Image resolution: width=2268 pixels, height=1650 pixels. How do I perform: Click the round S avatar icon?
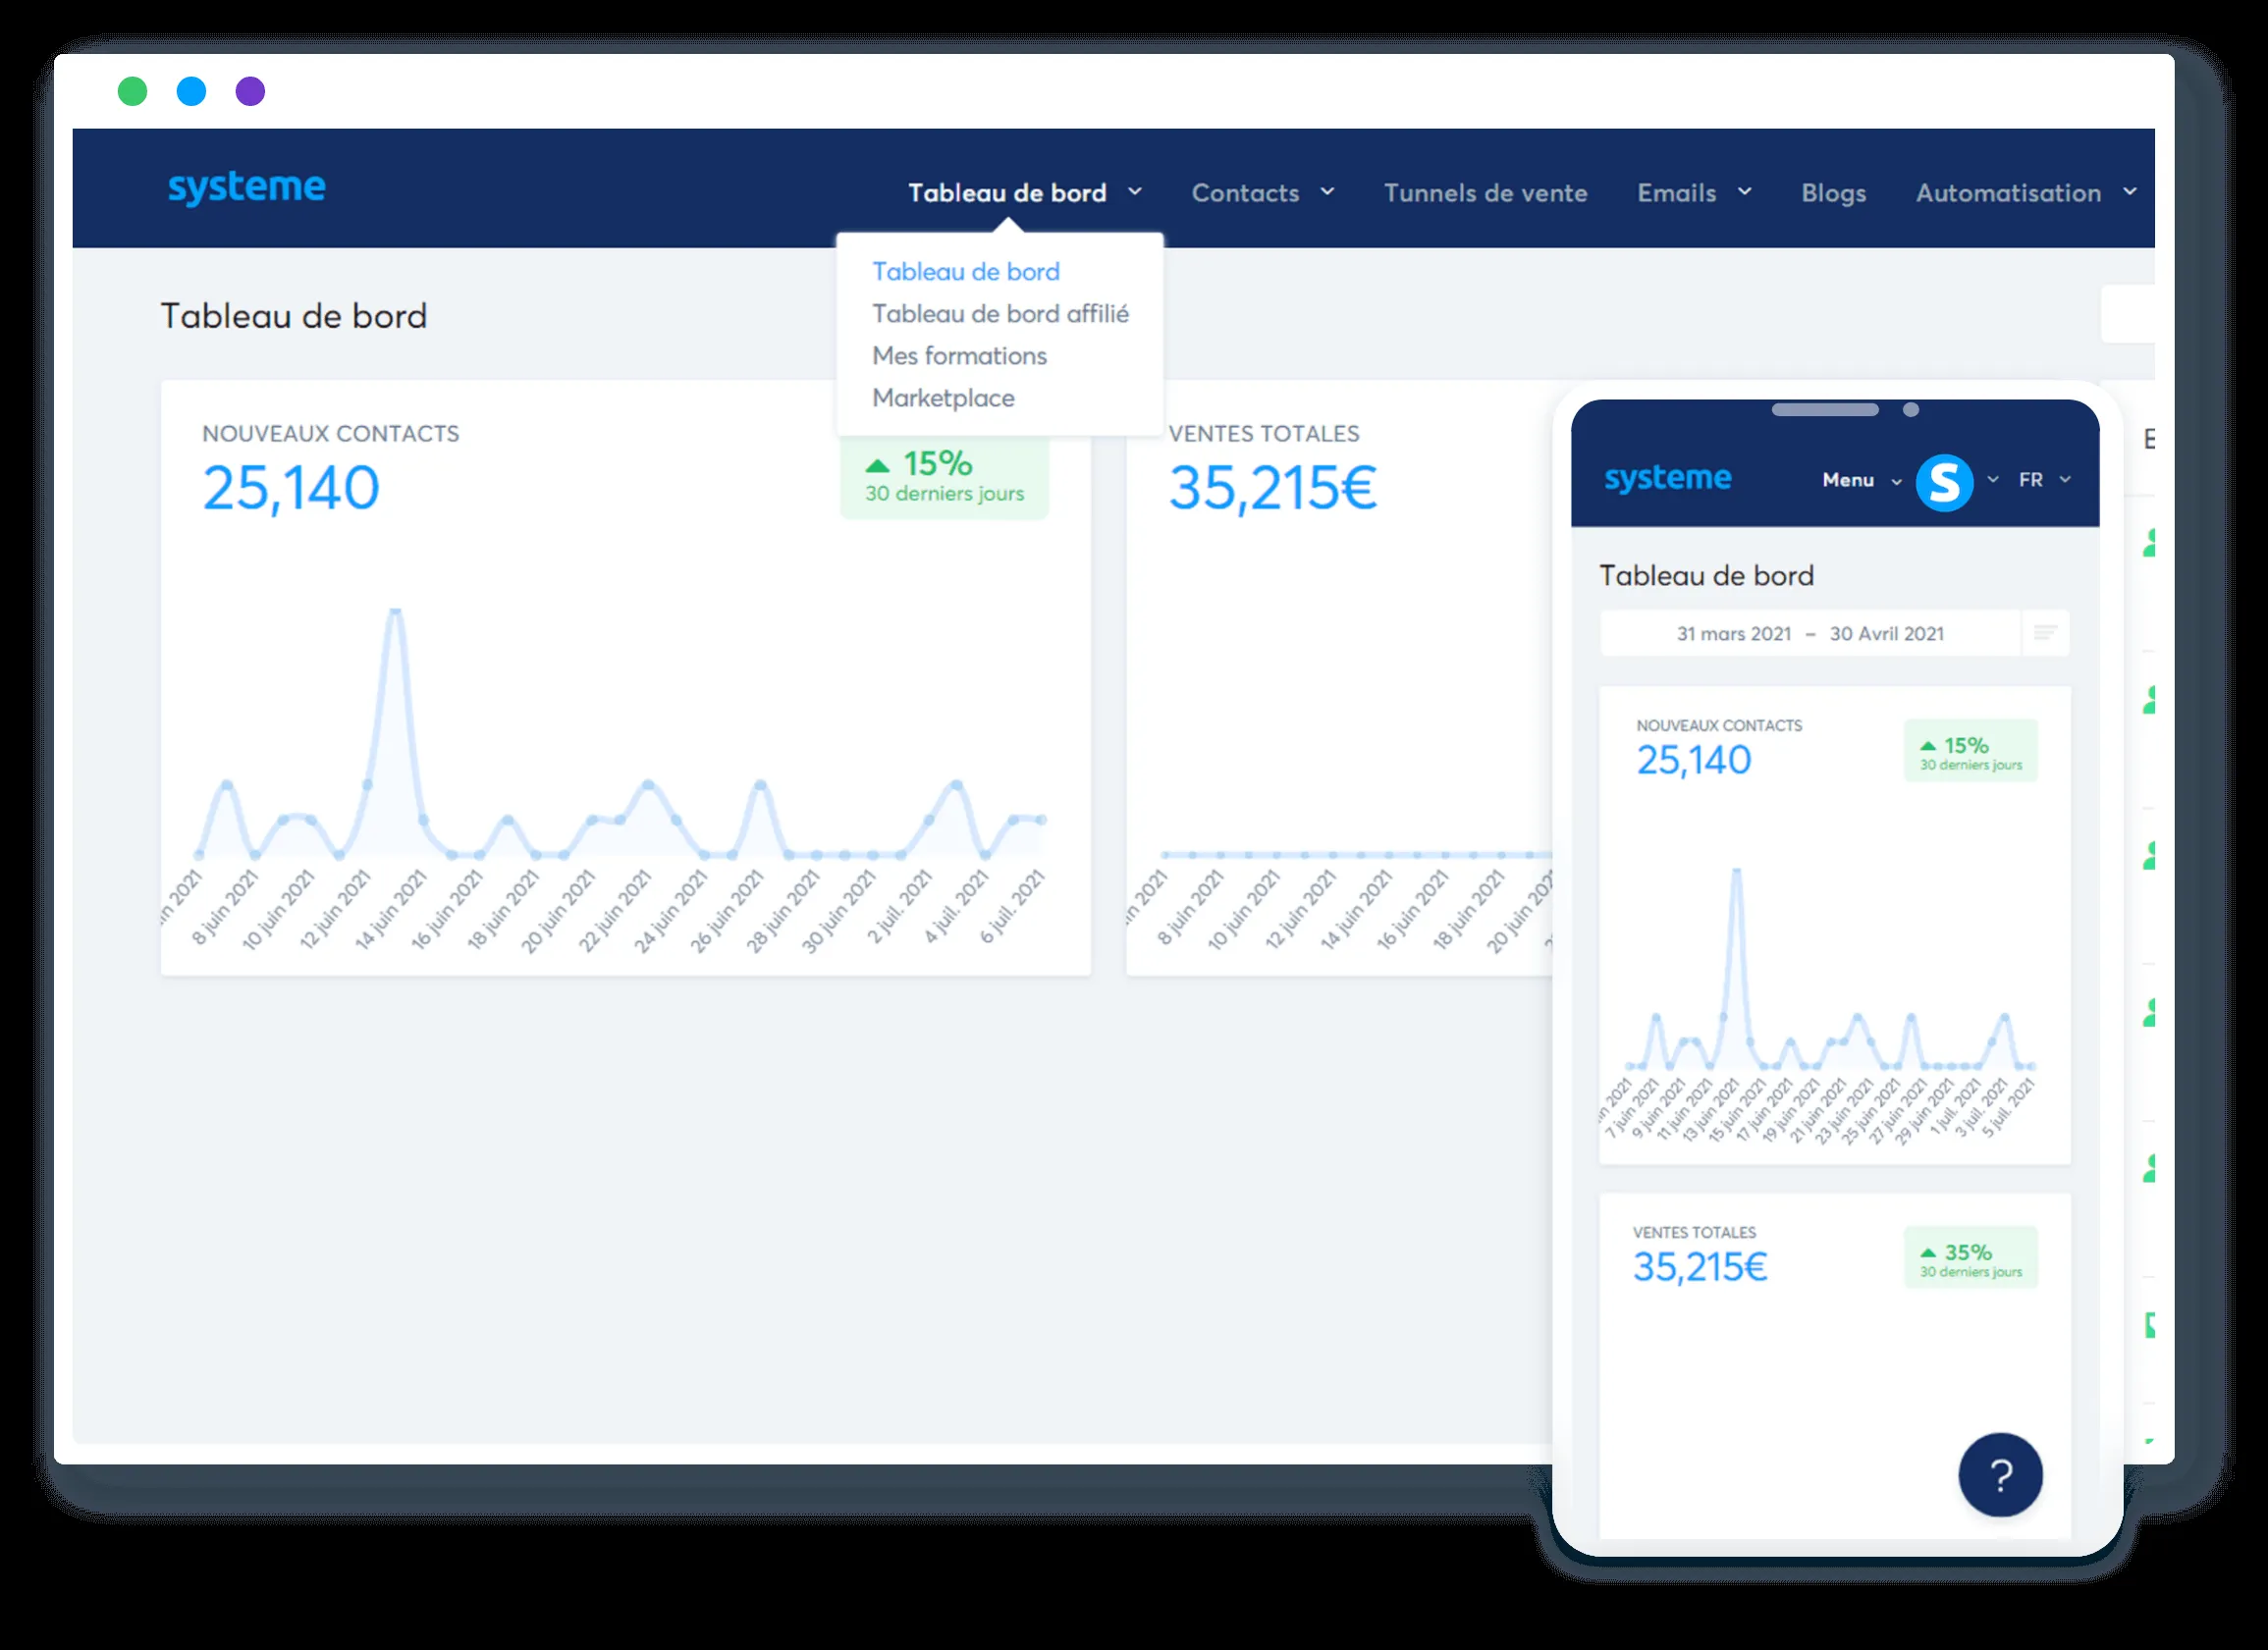(1944, 482)
